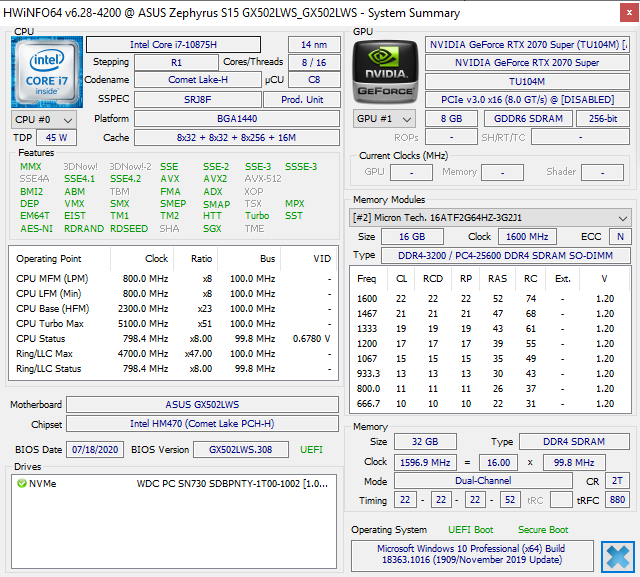Click the green NVMe drive status icon
Image resolution: width=640 pixels, height=577 pixels.
(x=22, y=484)
